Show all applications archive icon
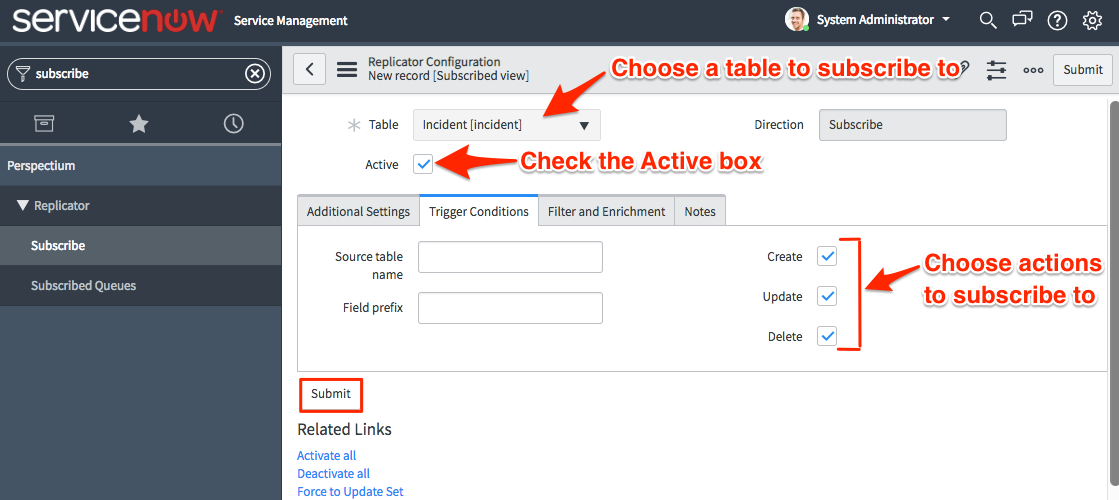 44,123
